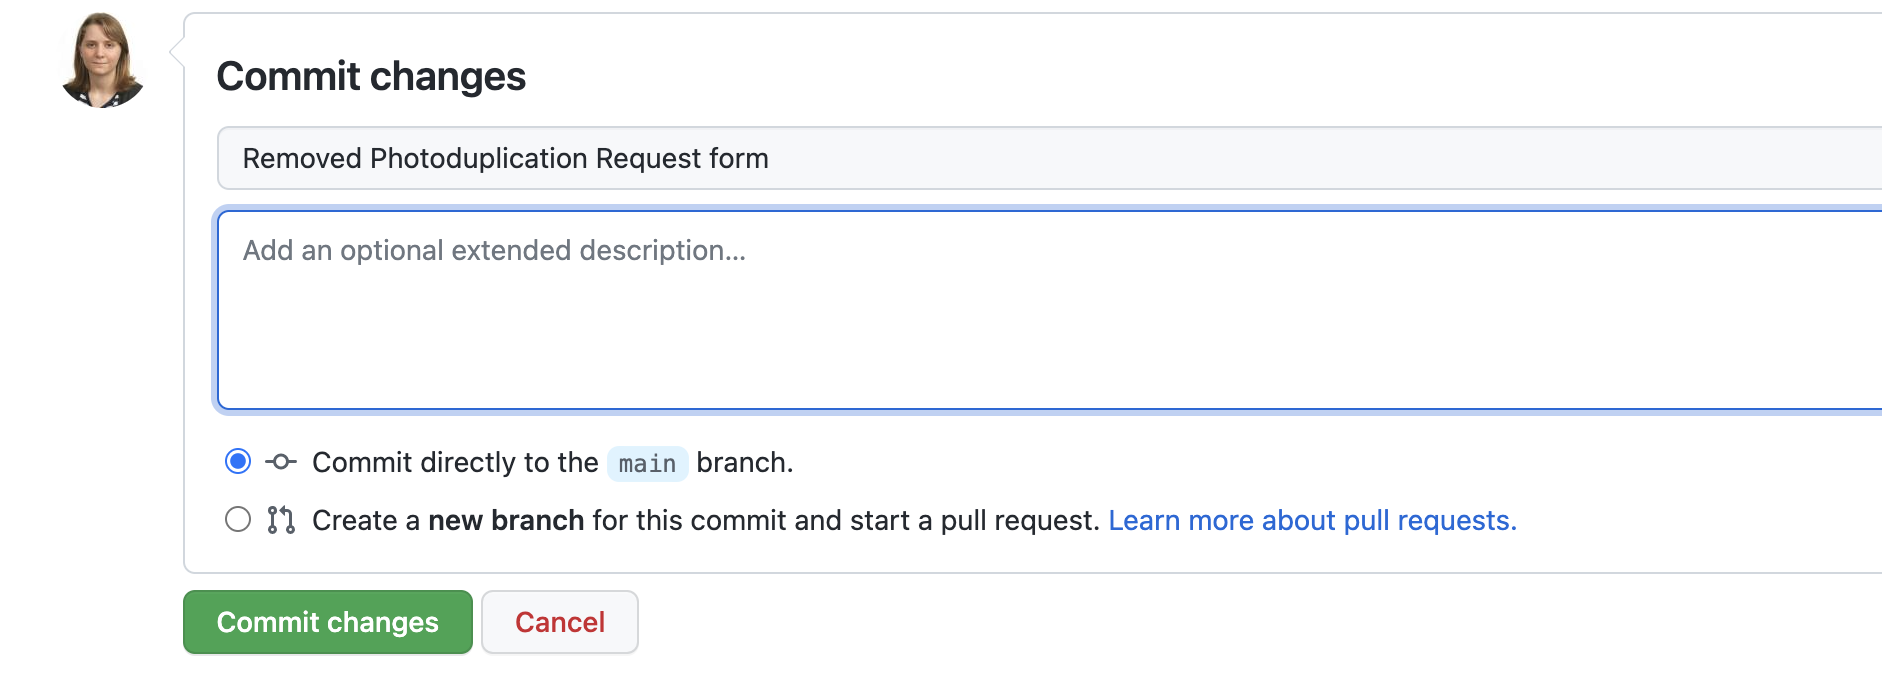Screen dimensions: 1882x688
Task: Click inside the commit summary input
Action: coord(700,158)
